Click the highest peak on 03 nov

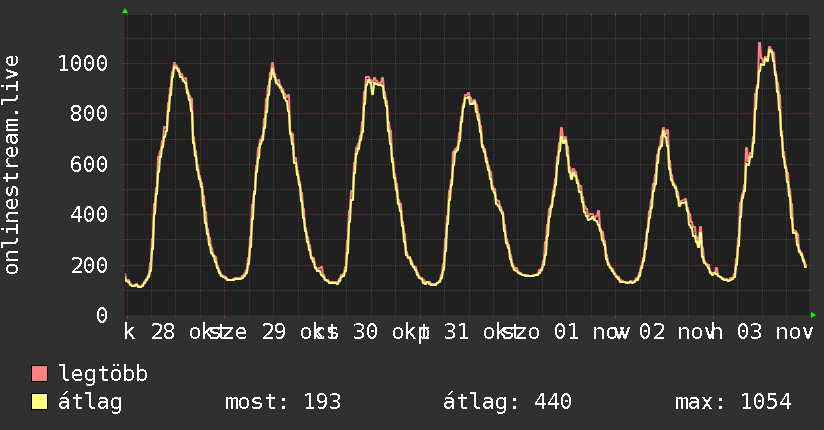759,43
